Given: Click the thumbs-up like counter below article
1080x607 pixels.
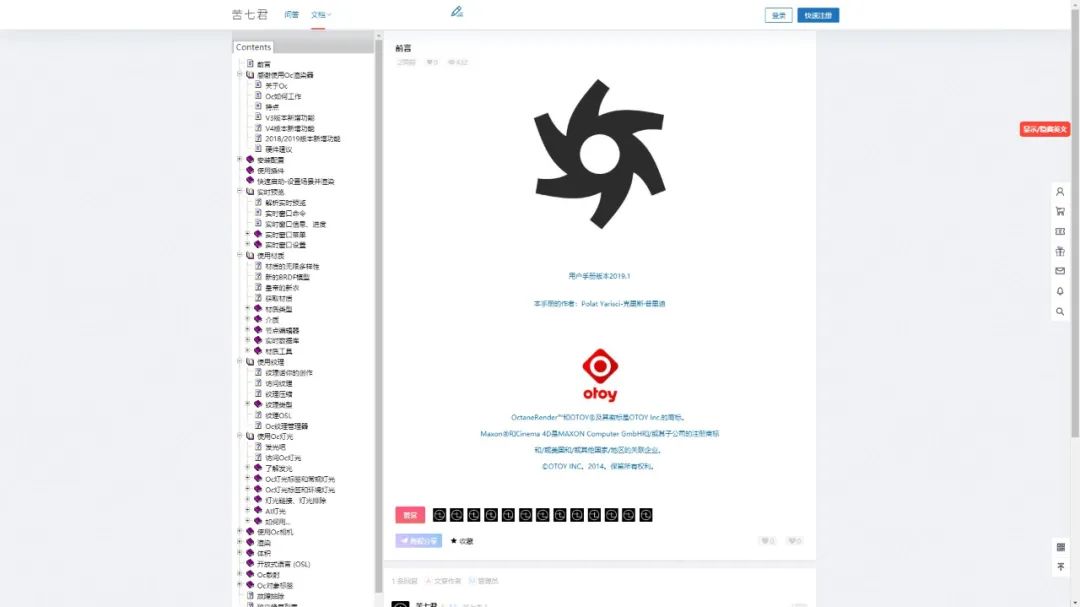Looking at the screenshot, I should click(768, 541).
